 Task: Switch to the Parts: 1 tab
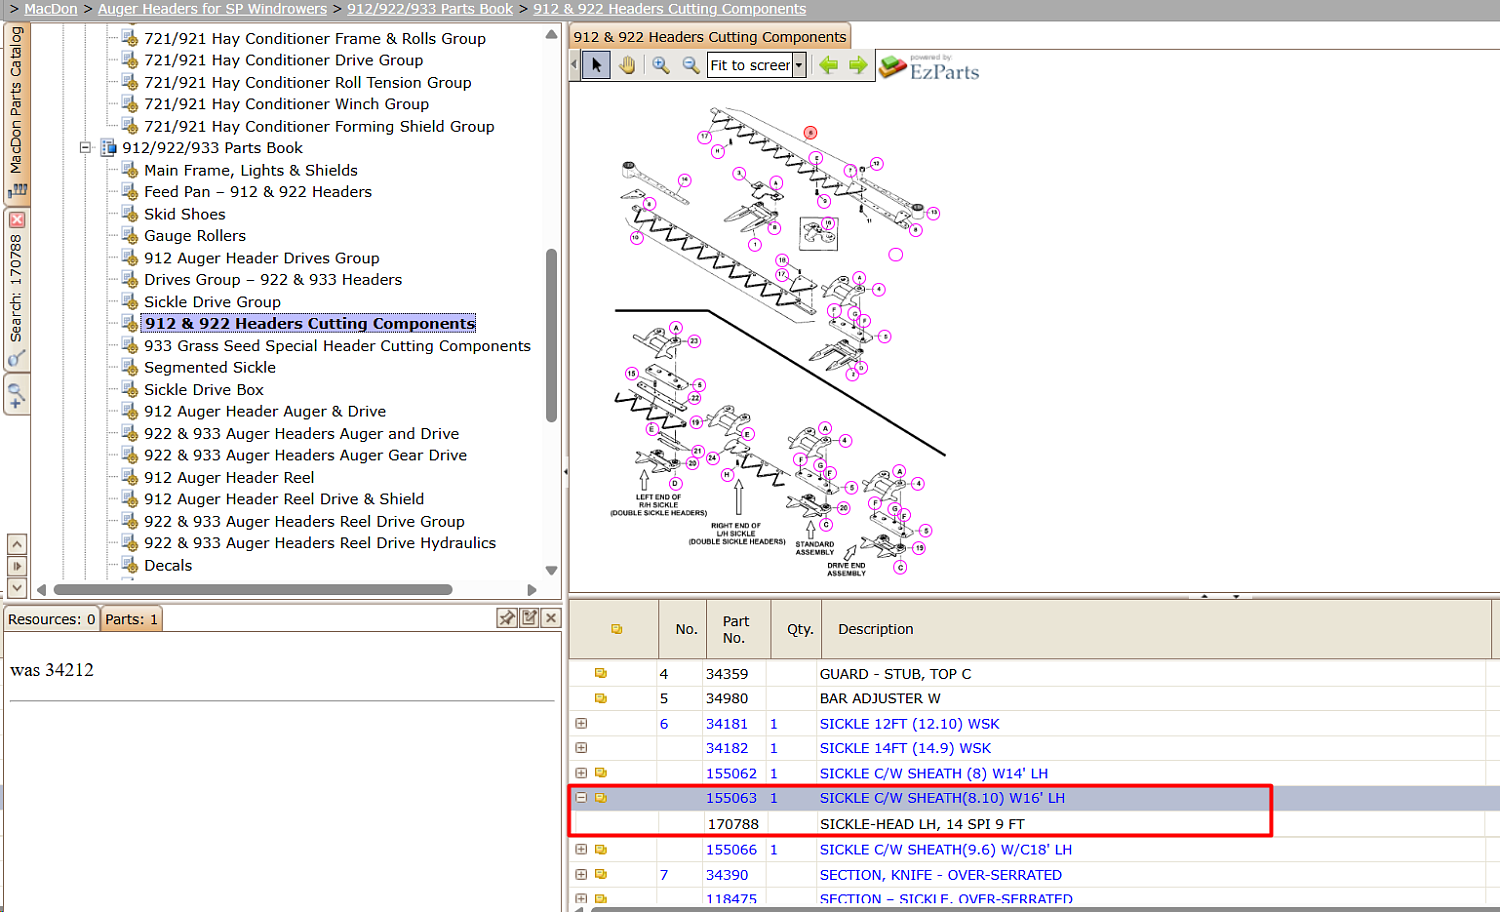tap(132, 619)
